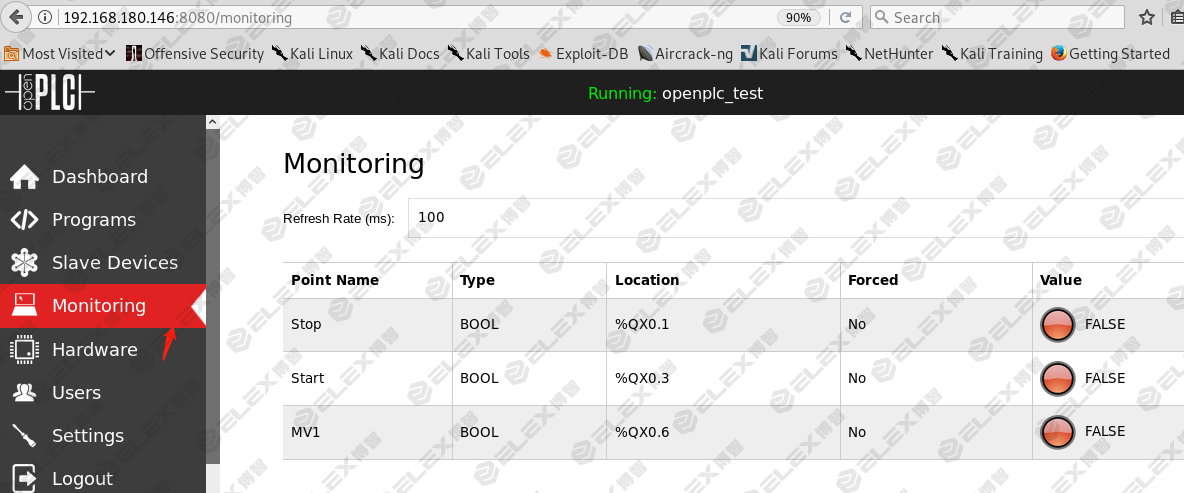Click the Programs code icon

click(24, 220)
